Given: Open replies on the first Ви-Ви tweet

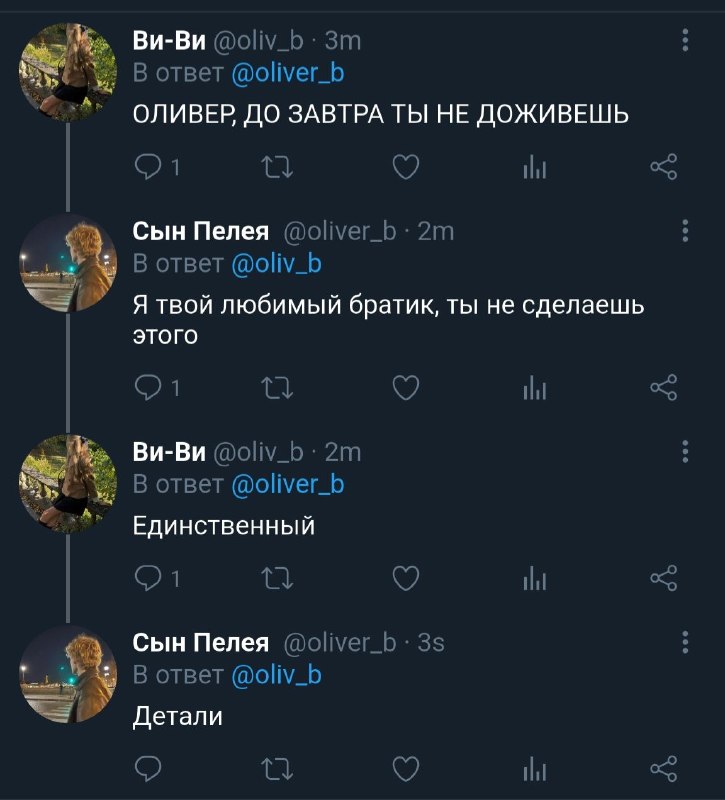Looking at the screenshot, I should pyautogui.click(x=157, y=167).
